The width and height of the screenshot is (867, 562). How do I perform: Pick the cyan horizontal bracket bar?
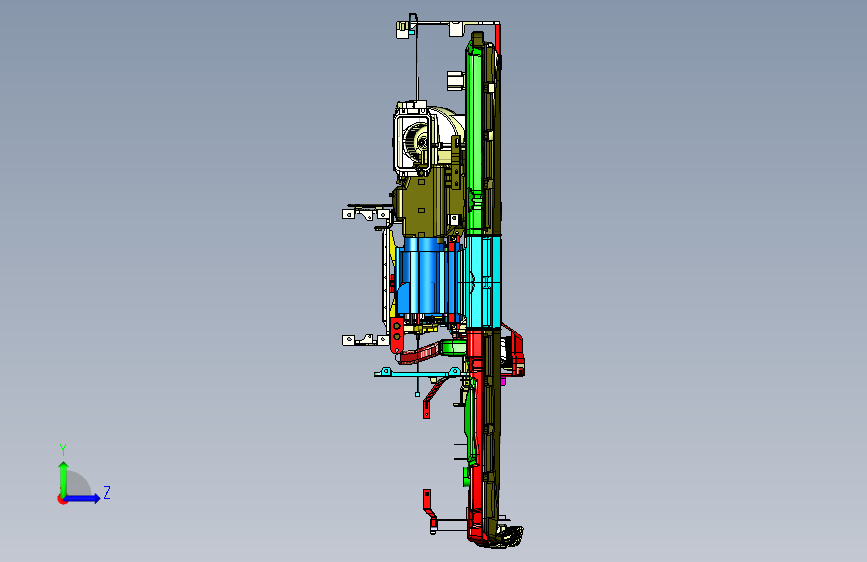click(x=419, y=373)
